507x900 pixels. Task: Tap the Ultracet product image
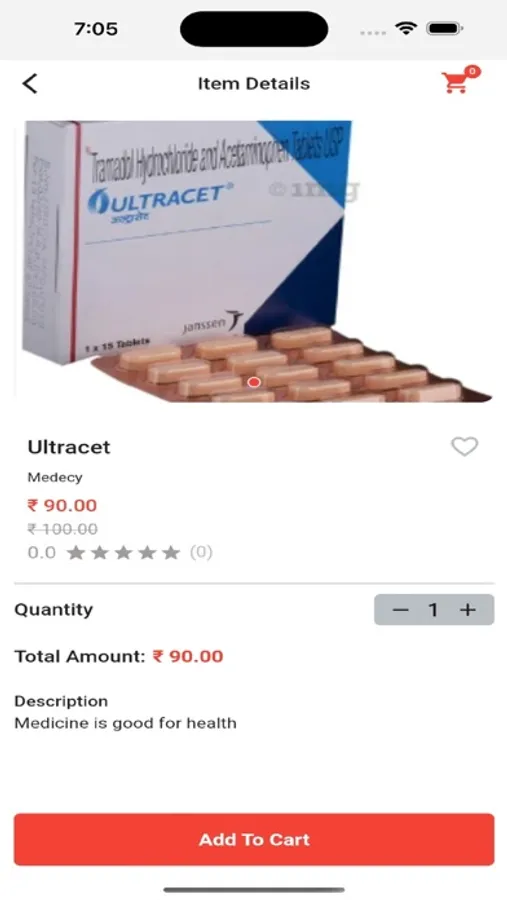(254, 261)
